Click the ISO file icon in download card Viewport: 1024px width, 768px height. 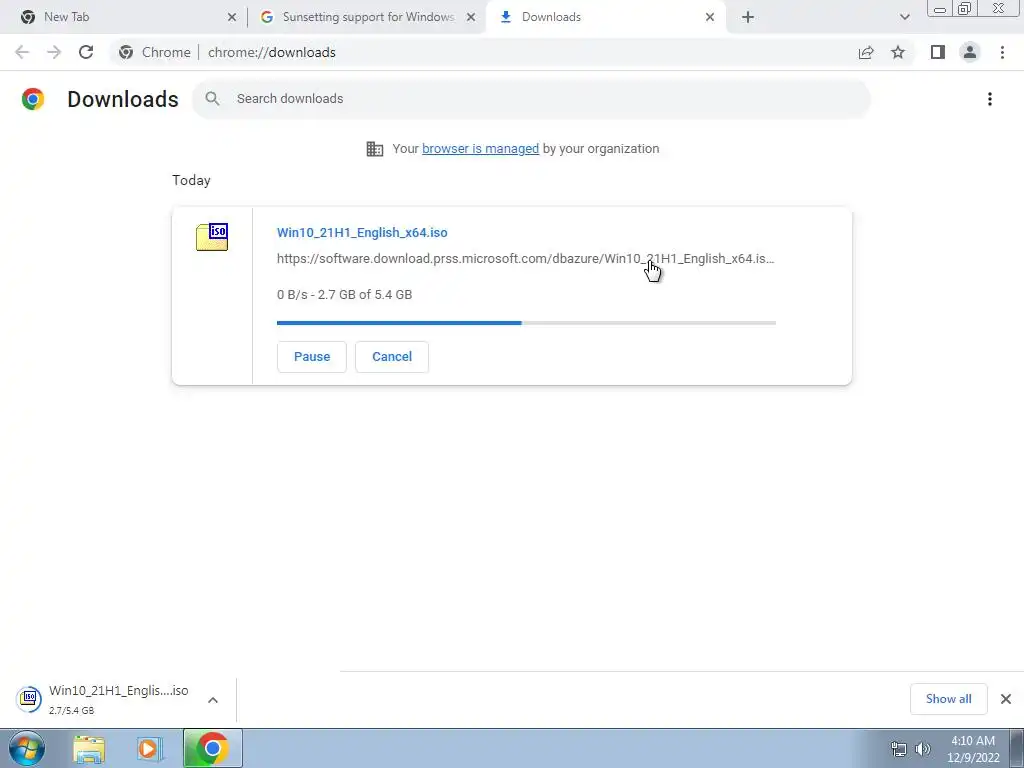pos(212,236)
